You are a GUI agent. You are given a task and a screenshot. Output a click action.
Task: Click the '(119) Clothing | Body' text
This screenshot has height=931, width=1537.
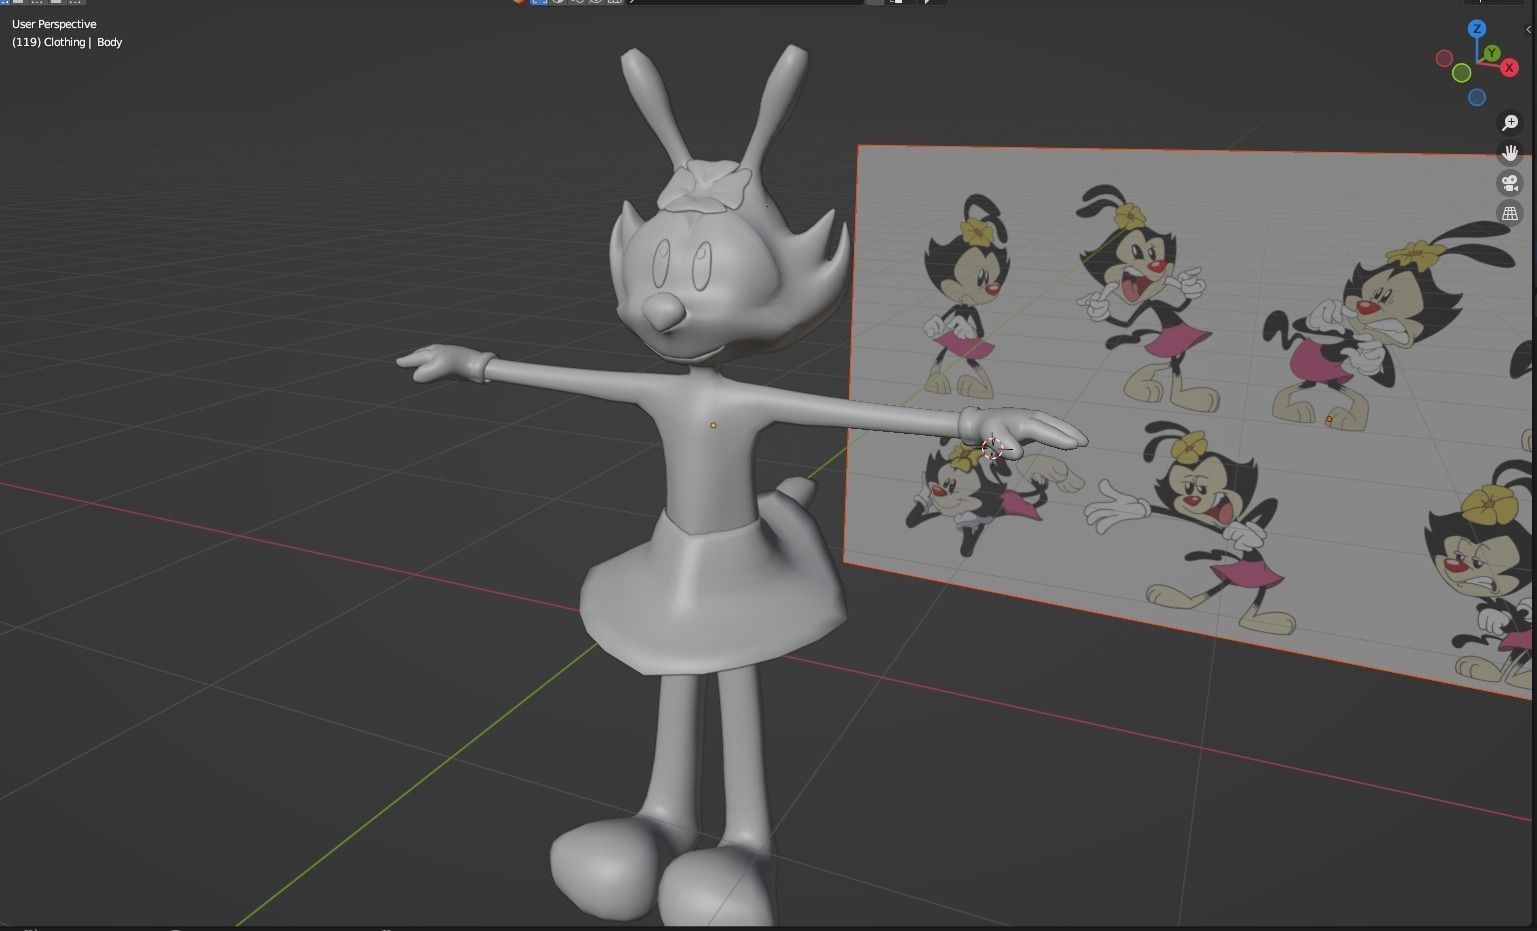click(67, 42)
